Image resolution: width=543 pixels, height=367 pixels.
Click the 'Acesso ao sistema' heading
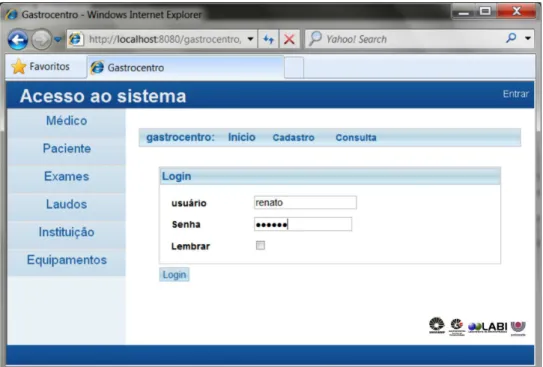click(x=103, y=96)
